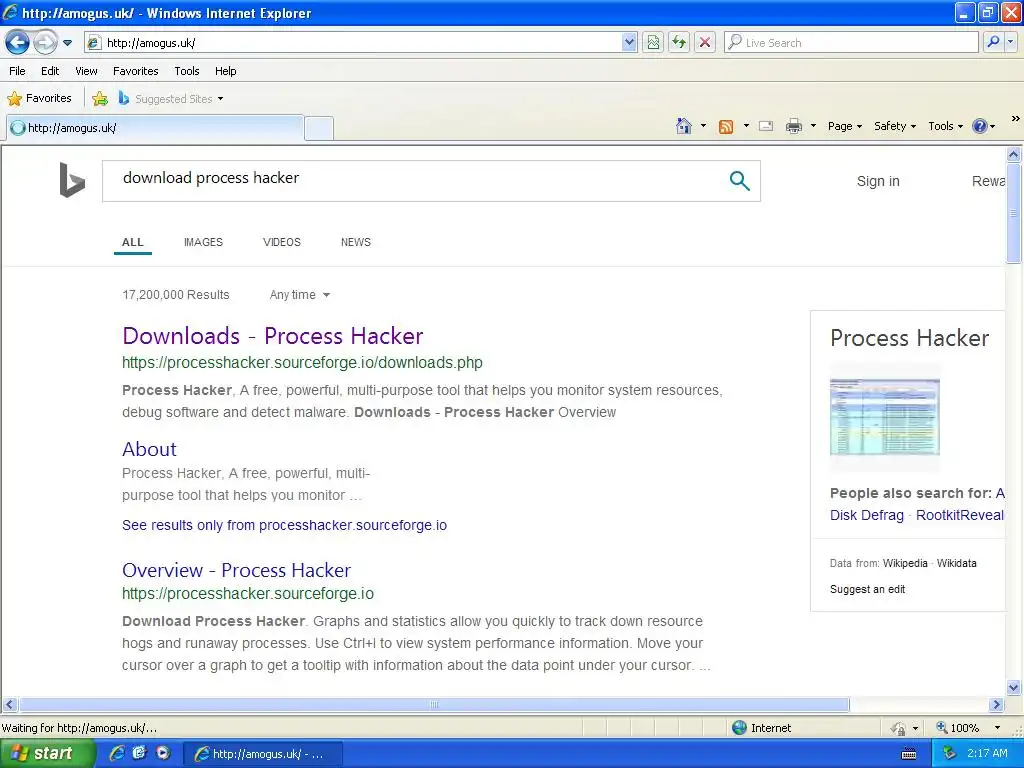Expand the Print options dropdown arrow

point(813,126)
